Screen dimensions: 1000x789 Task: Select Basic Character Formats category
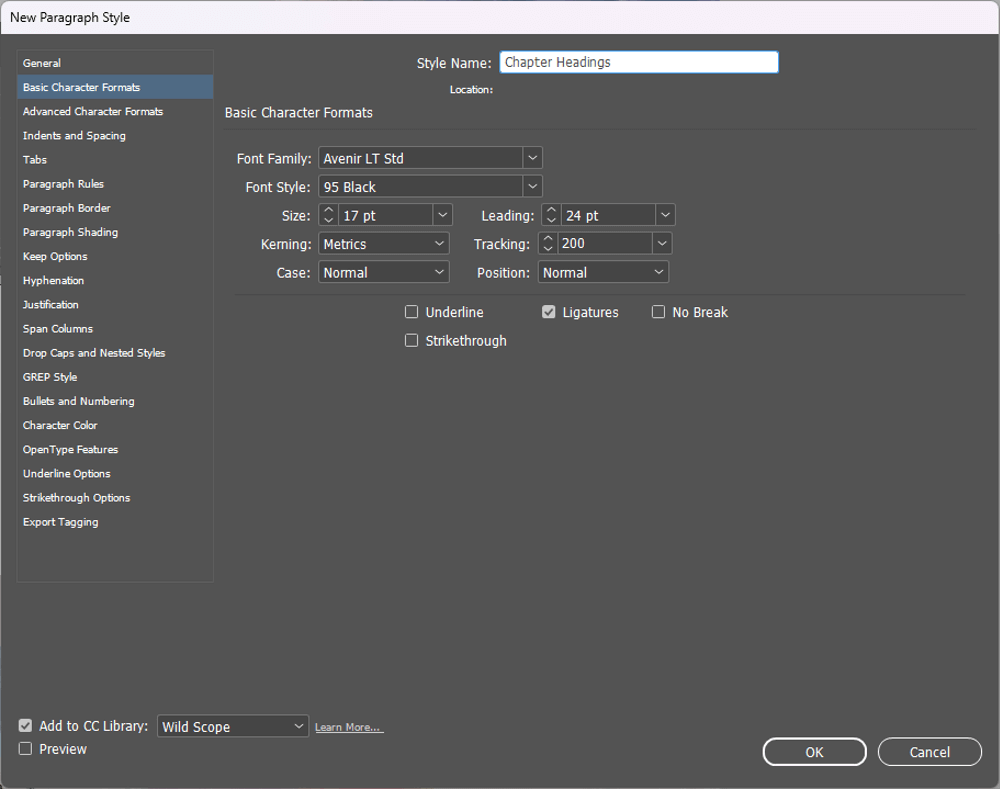[x=115, y=87]
